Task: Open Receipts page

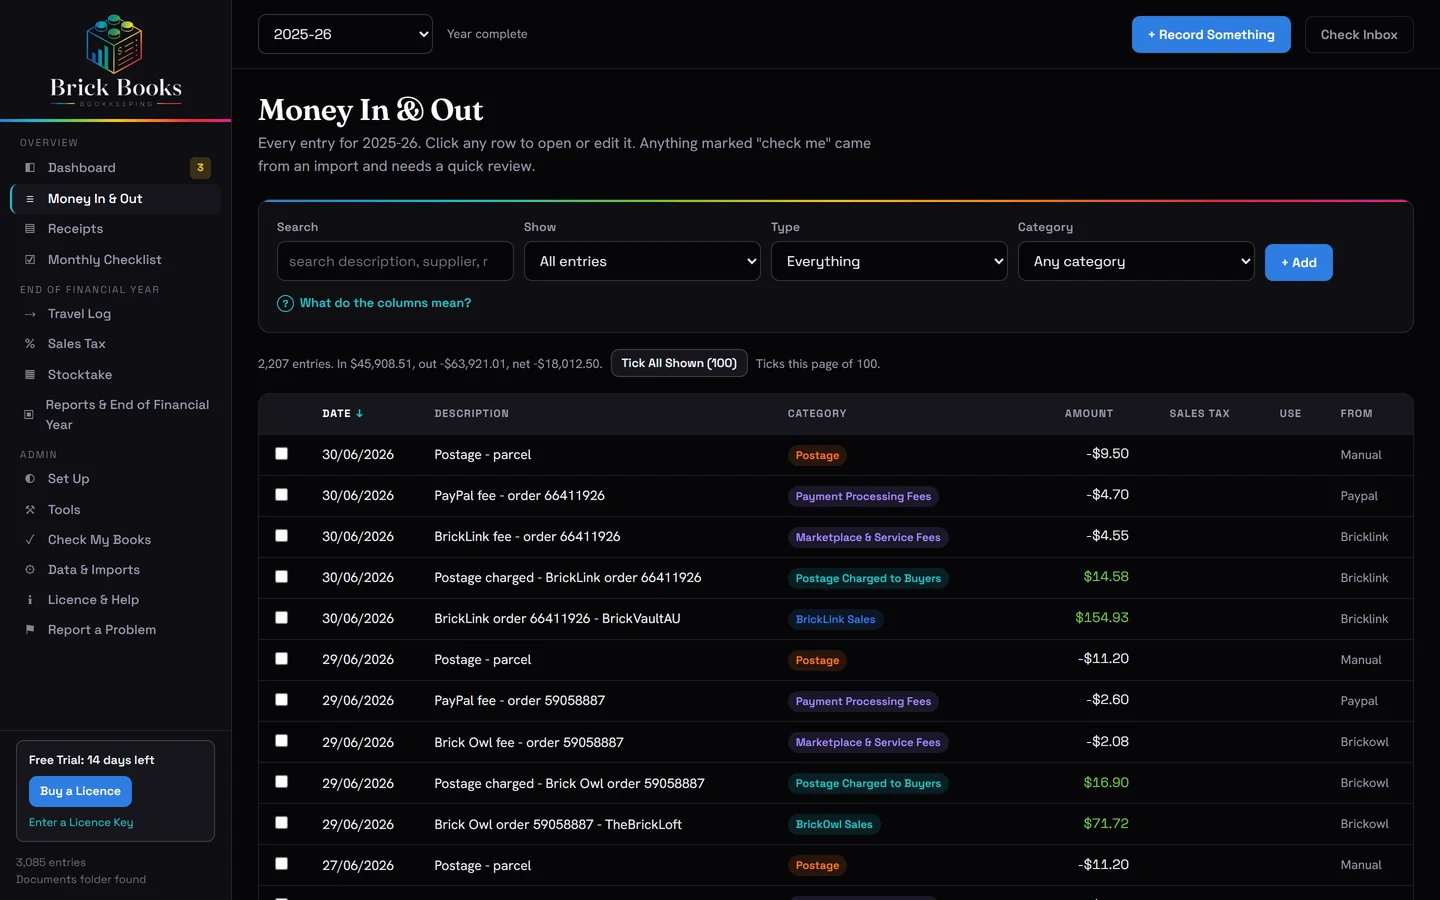Action: (115, 229)
